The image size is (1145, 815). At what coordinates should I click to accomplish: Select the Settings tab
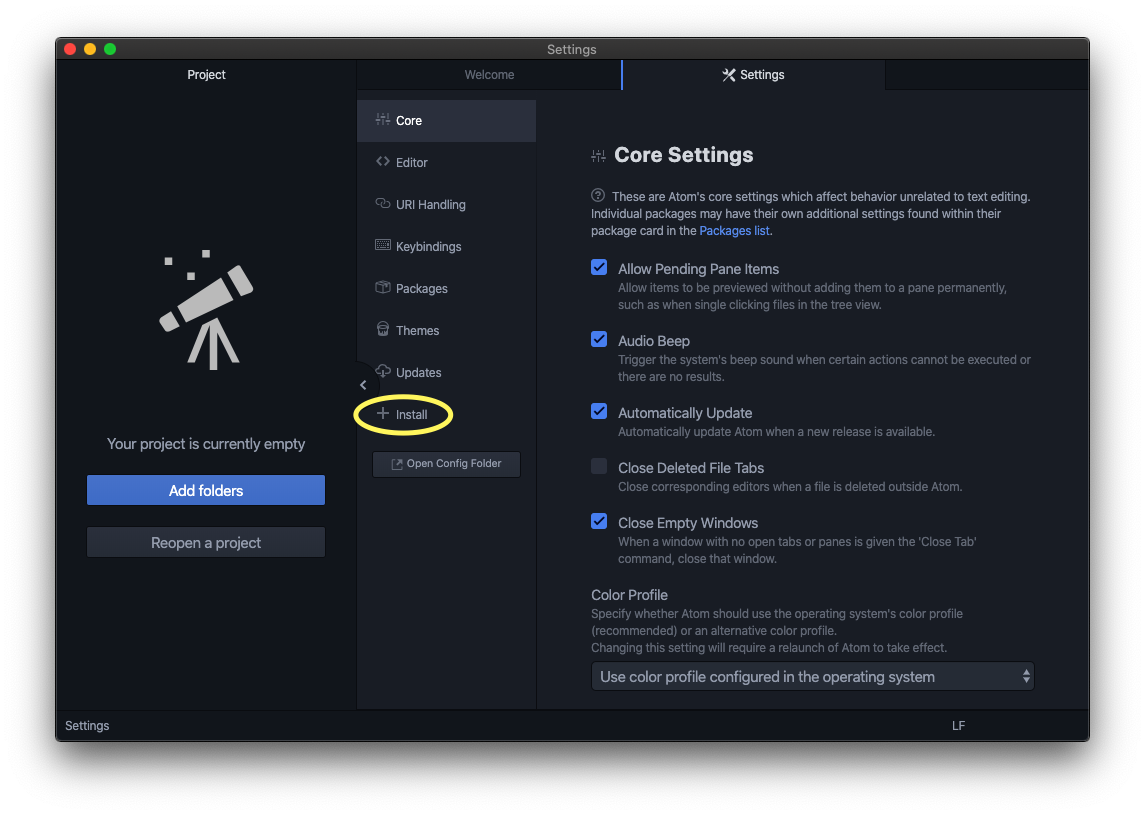753,74
